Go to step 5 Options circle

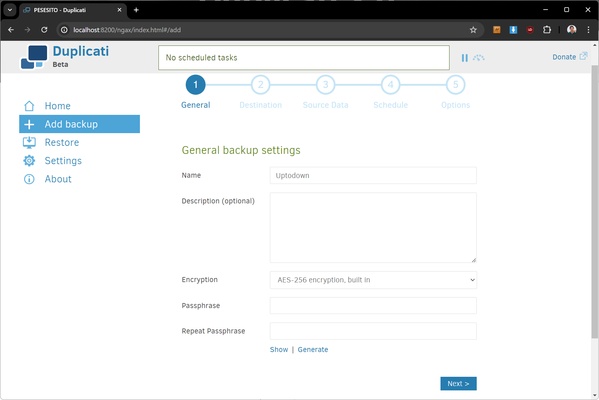tap(455, 85)
